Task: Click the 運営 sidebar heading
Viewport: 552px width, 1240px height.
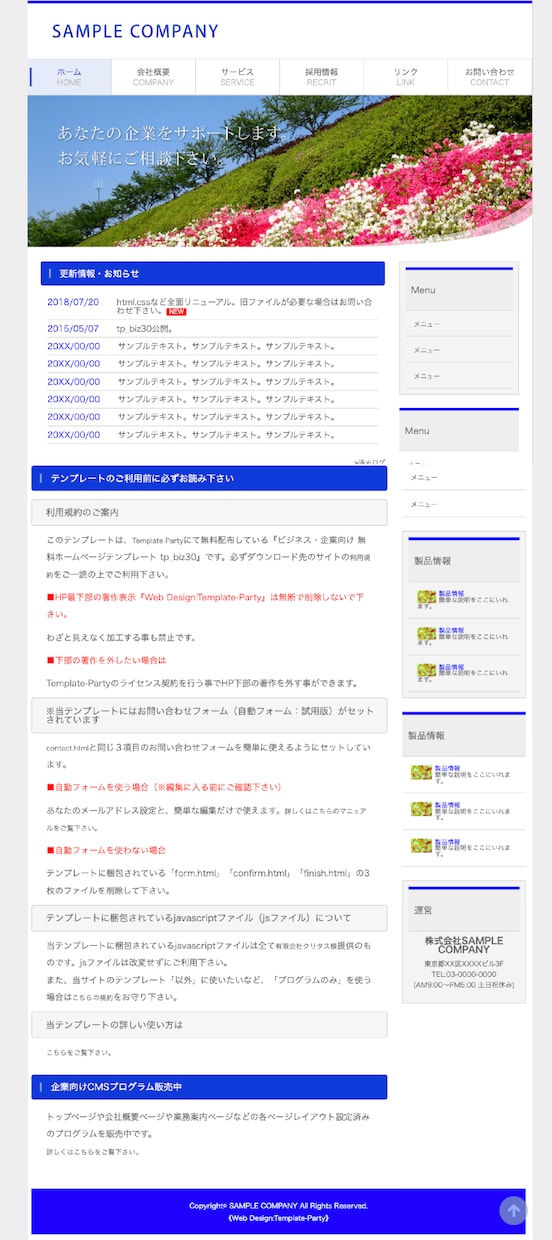Action: click(464, 910)
